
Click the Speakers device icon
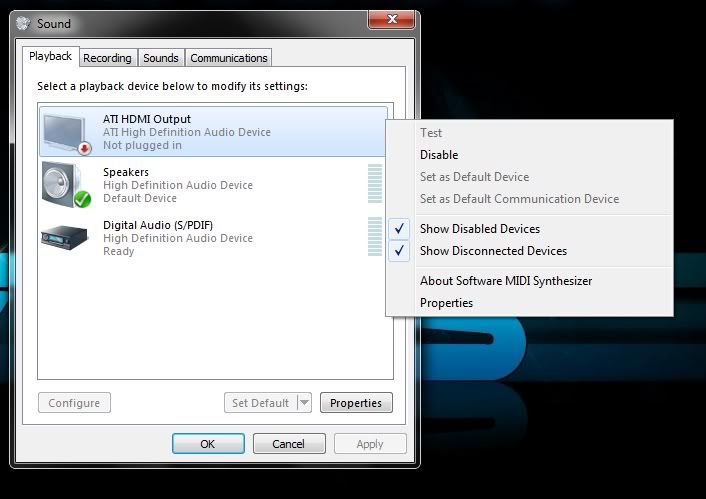tap(67, 185)
